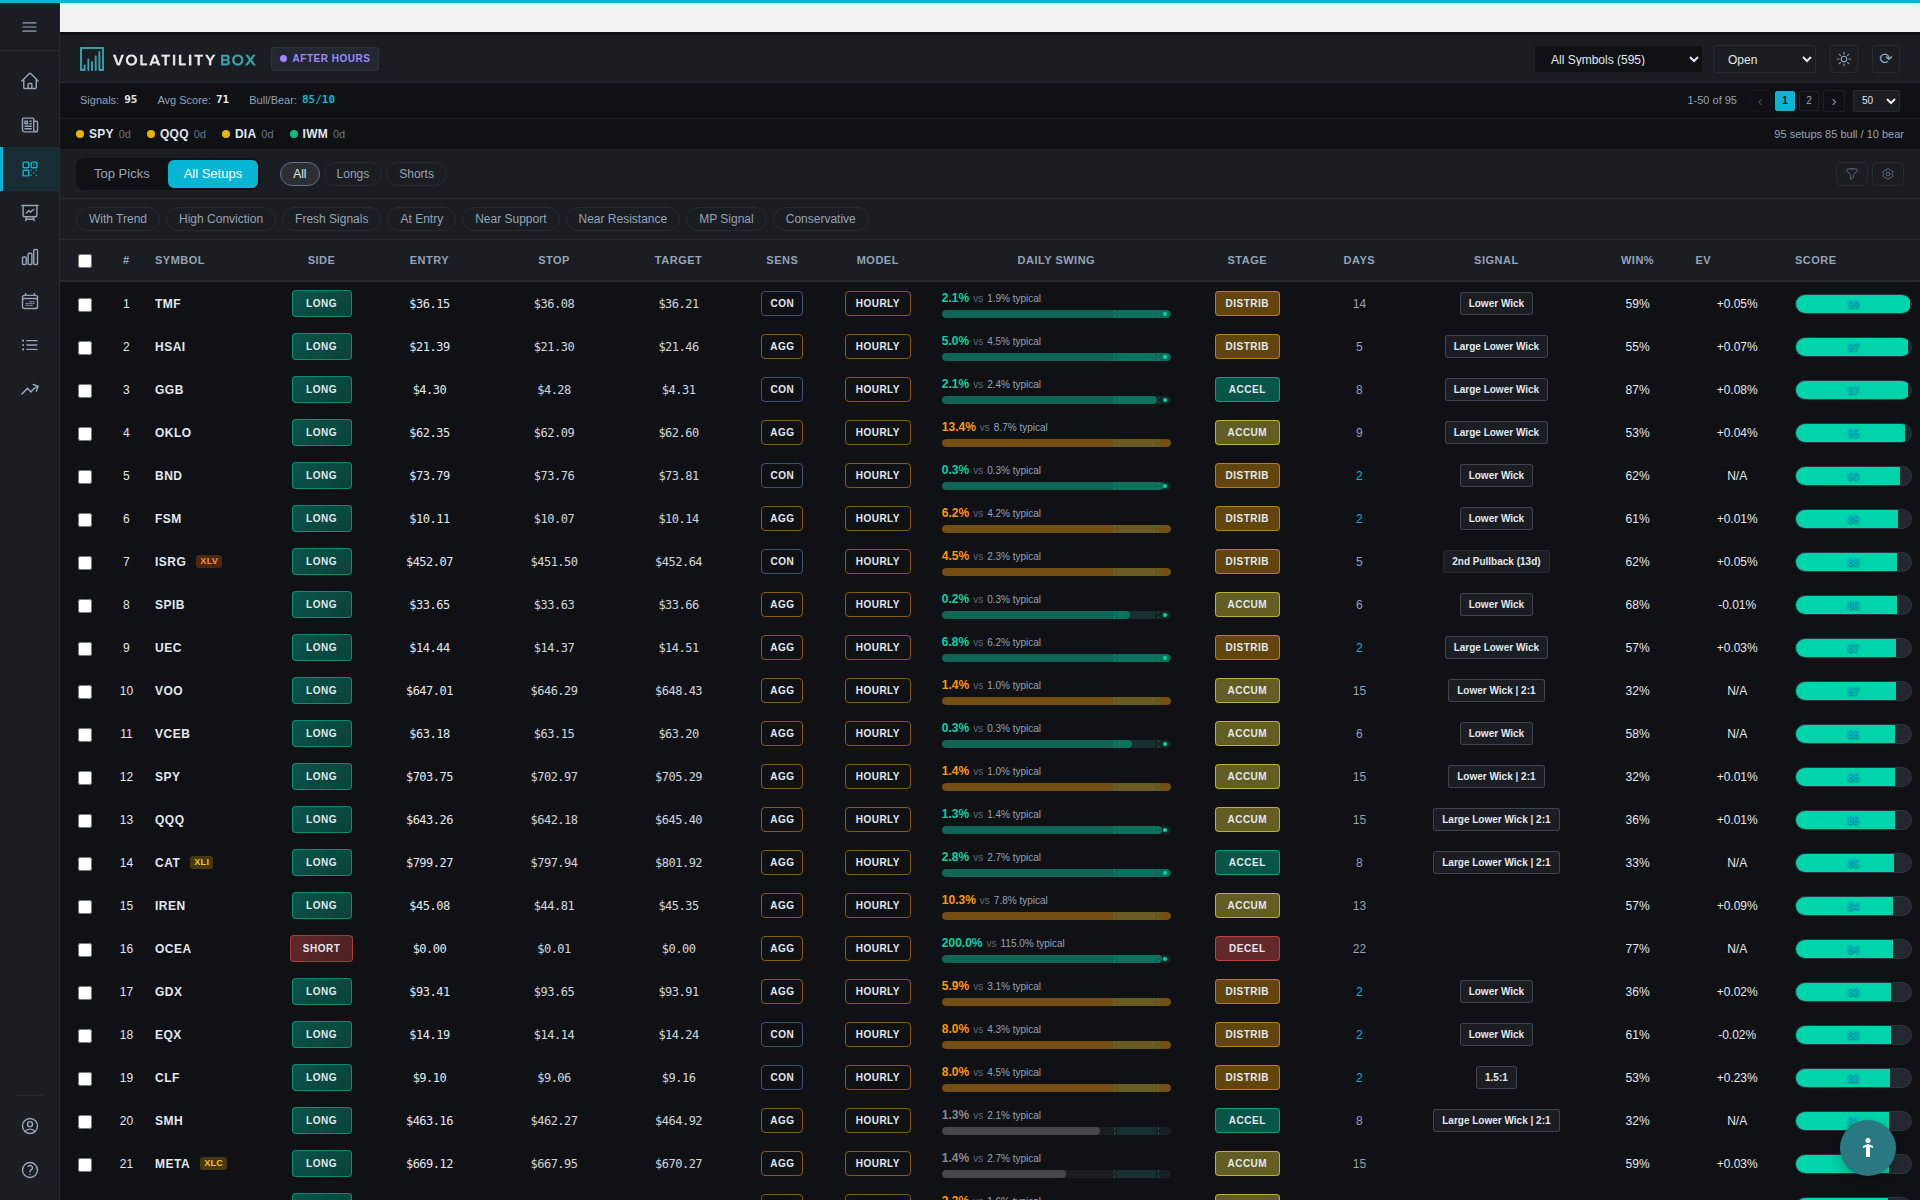Click the OCEA SHORT side badge
This screenshot has height=1200, width=1920.
(x=321, y=949)
